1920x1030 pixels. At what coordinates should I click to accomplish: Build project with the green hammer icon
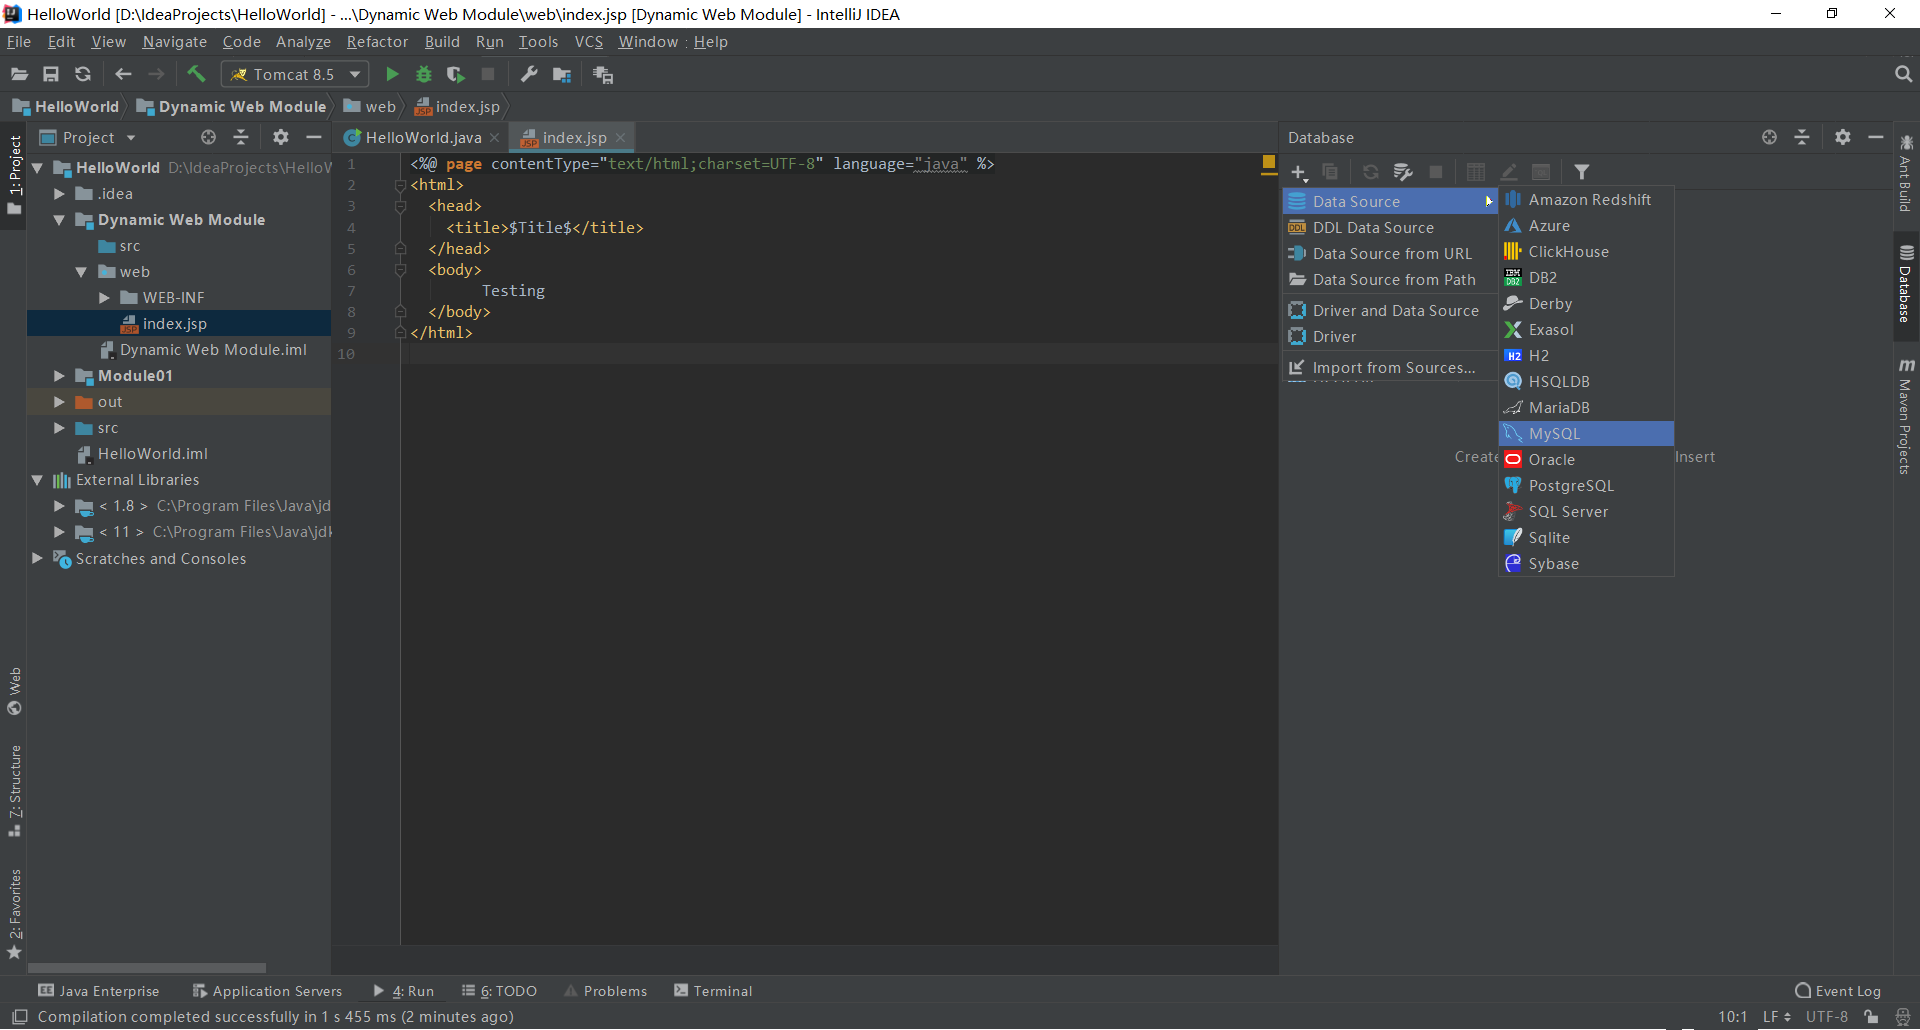click(196, 74)
